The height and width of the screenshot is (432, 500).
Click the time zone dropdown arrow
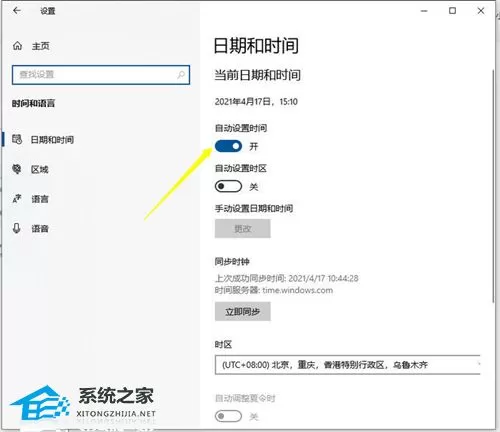[479, 364]
